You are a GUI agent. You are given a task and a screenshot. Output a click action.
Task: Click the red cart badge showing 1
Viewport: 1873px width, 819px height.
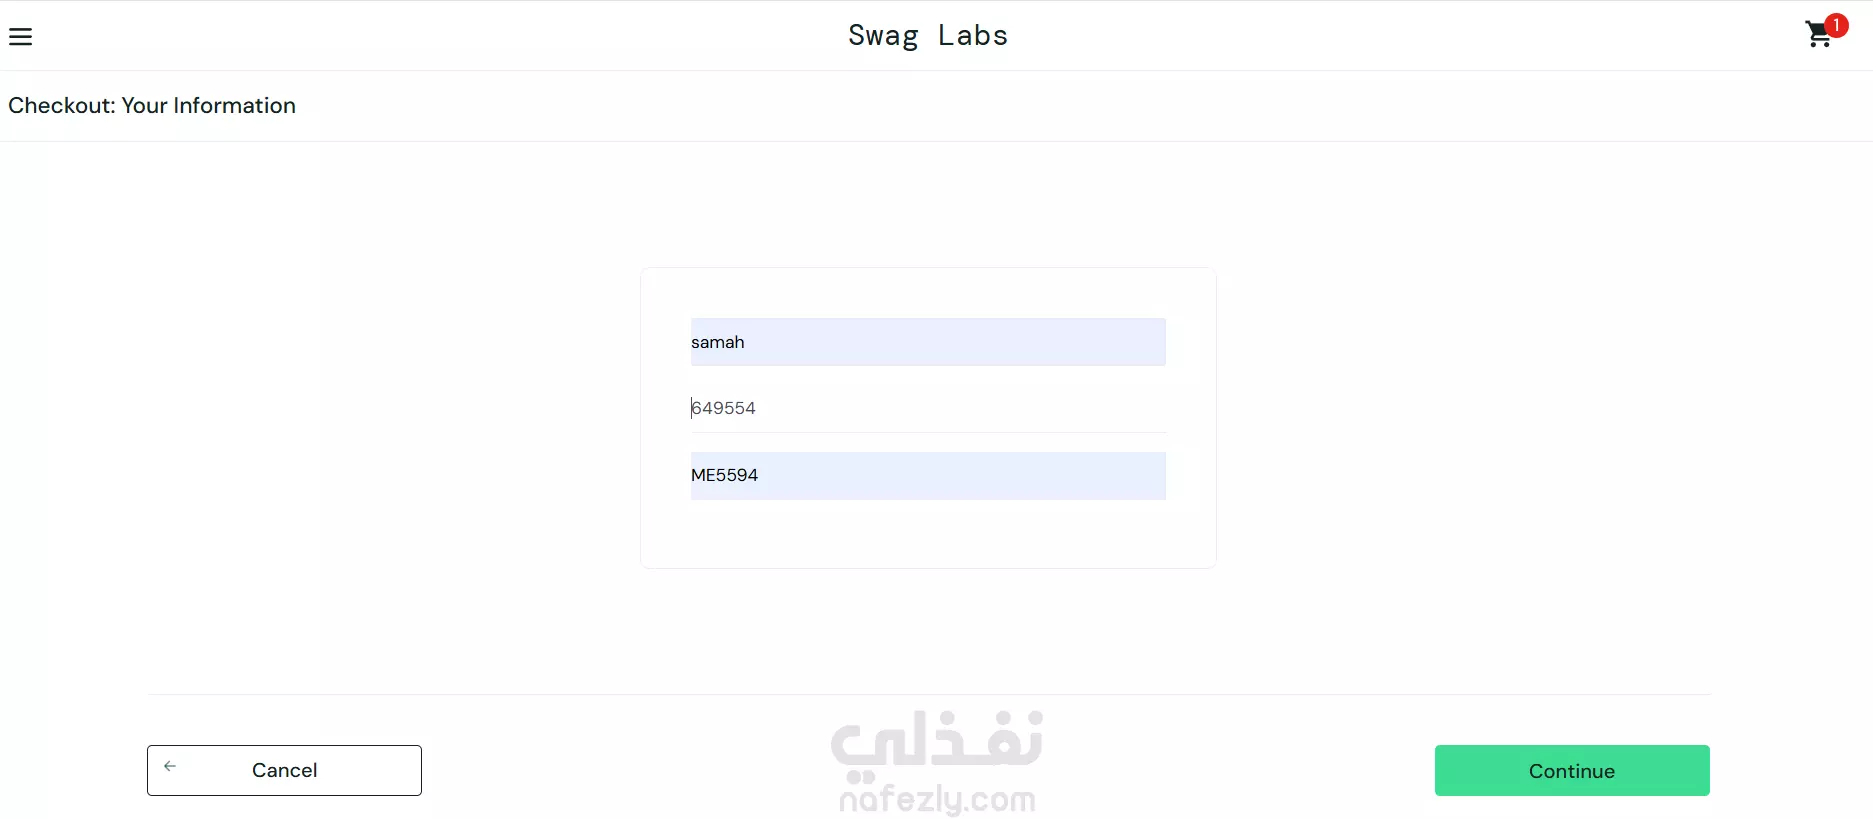1836,25
